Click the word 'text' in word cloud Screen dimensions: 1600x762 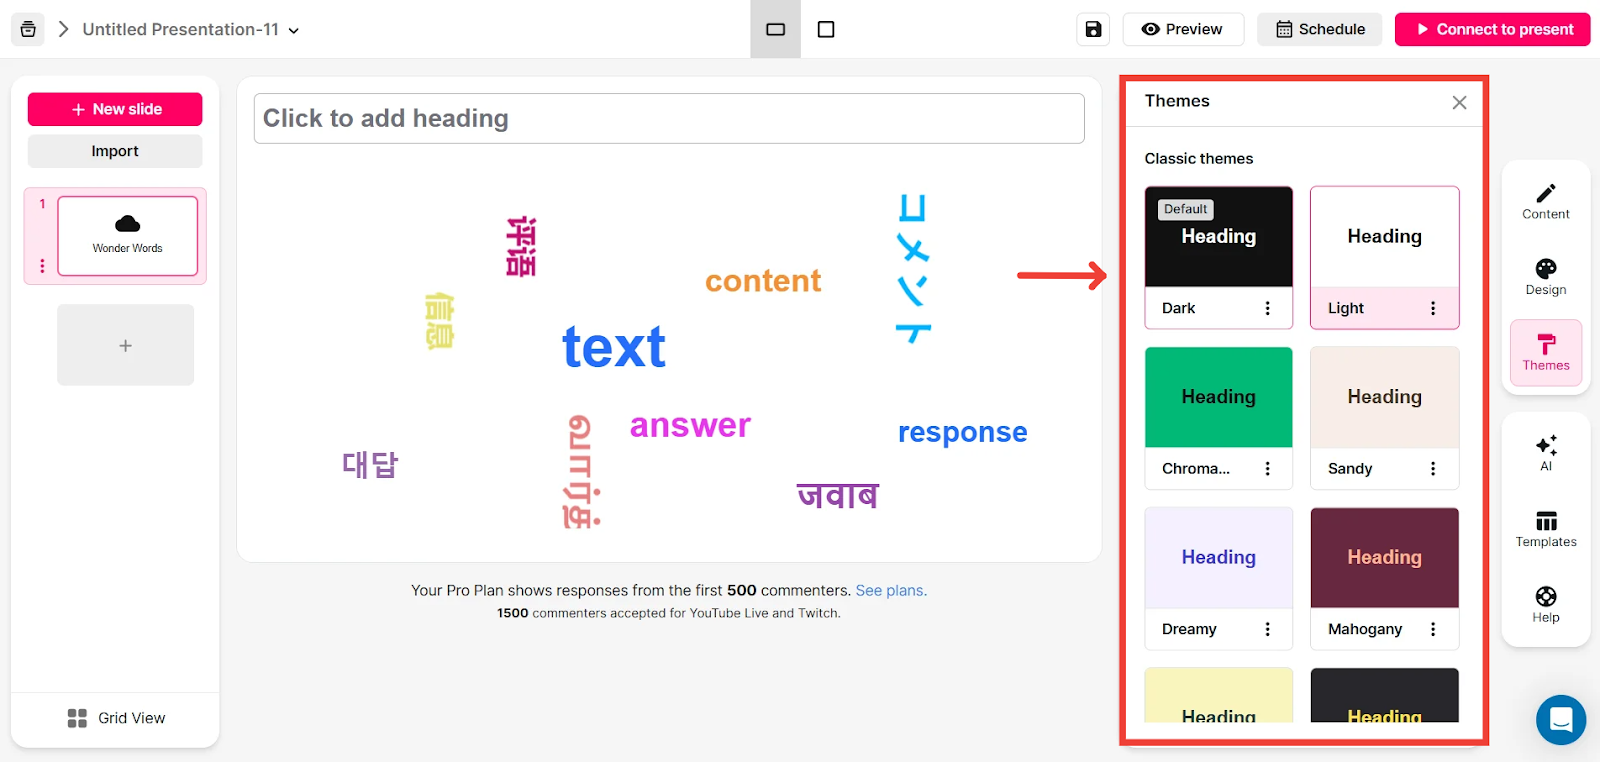(x=614, y=347)
